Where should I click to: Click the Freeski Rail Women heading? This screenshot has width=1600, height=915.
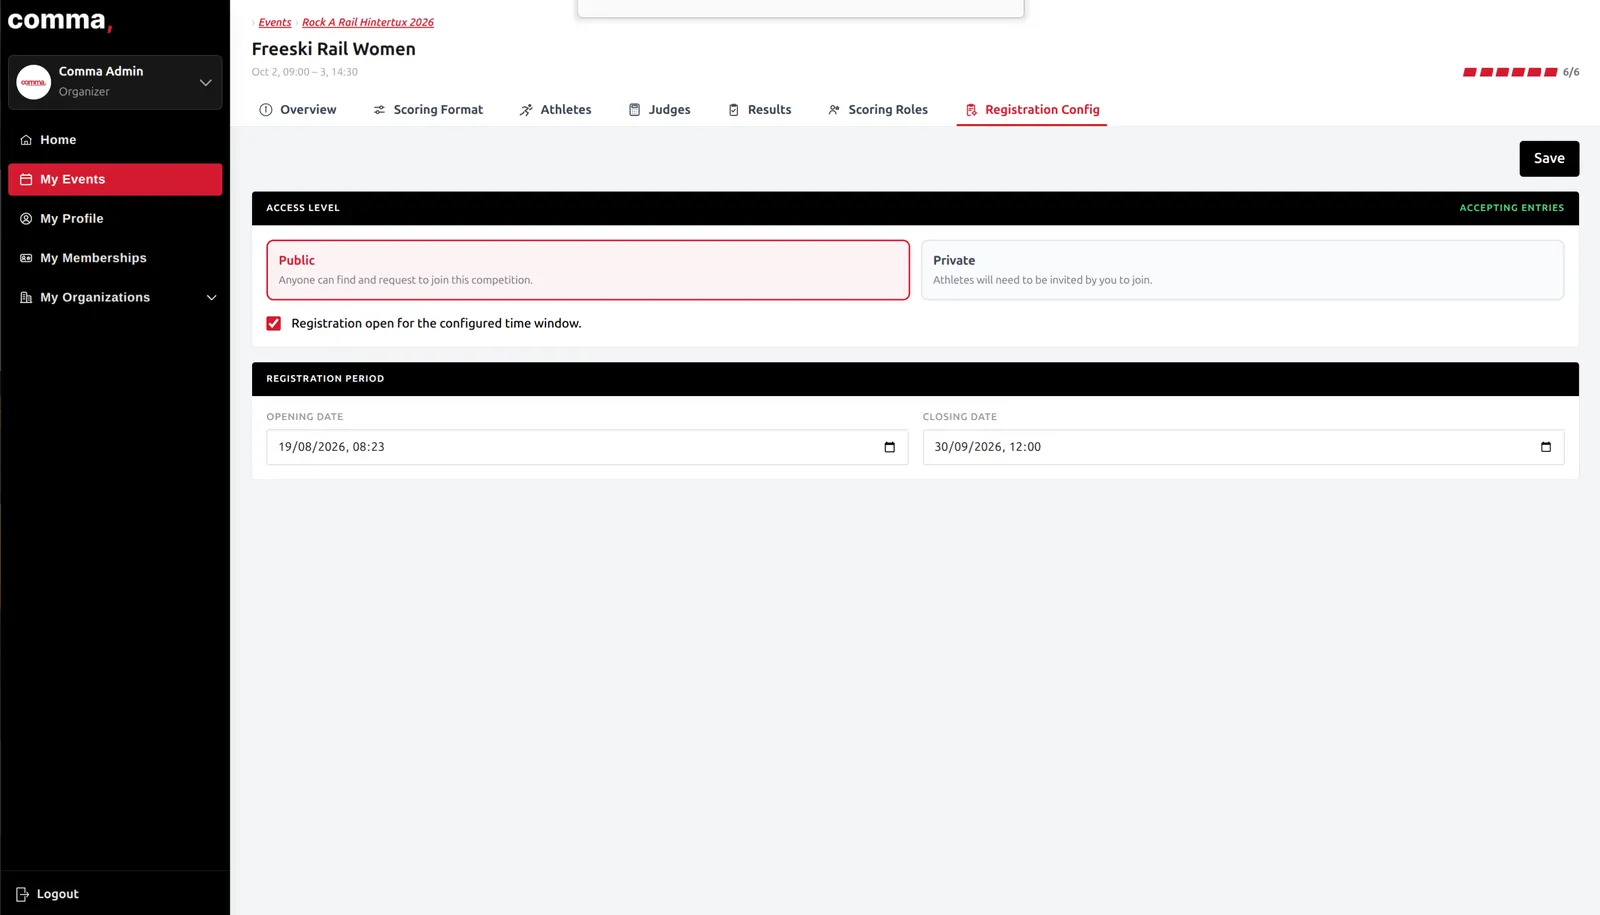click(334, 49)
